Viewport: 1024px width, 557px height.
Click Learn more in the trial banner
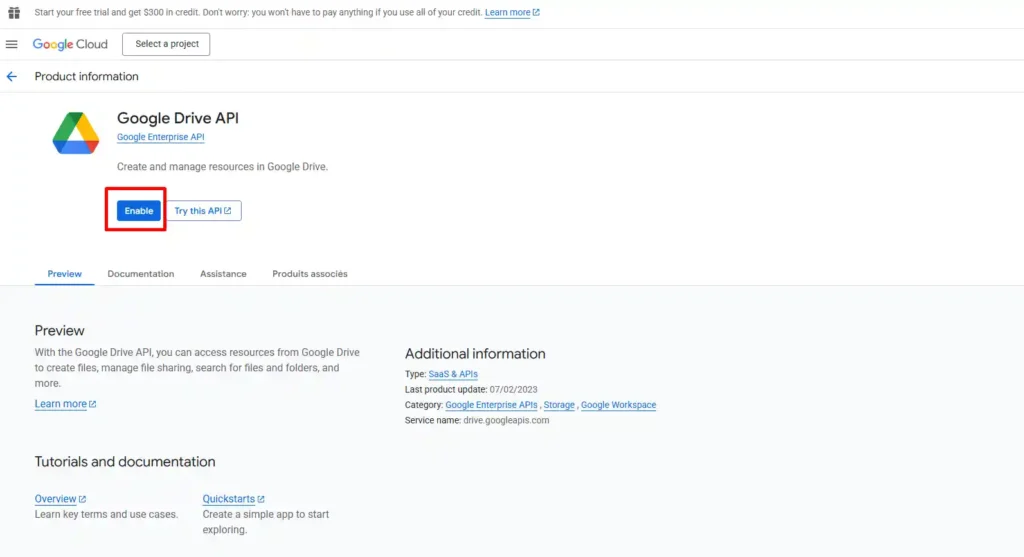click(x=508, y=13)
